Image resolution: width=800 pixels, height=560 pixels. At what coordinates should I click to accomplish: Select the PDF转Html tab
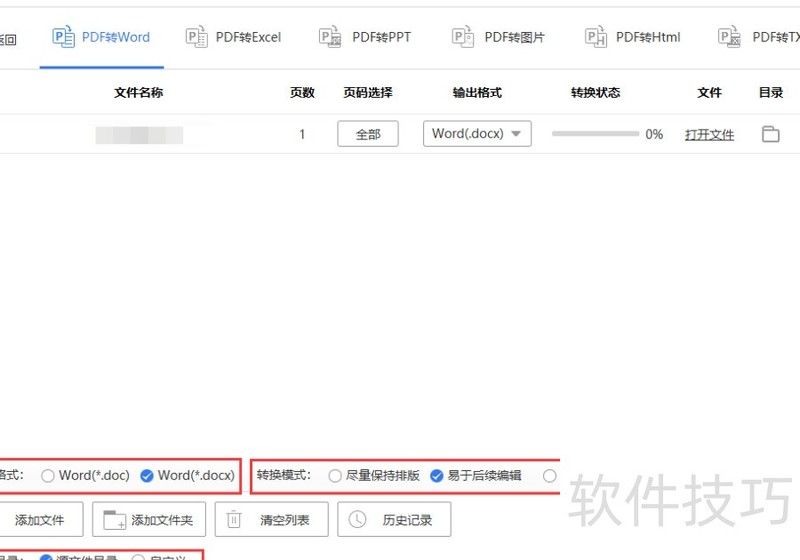click(x=633, y=37)
